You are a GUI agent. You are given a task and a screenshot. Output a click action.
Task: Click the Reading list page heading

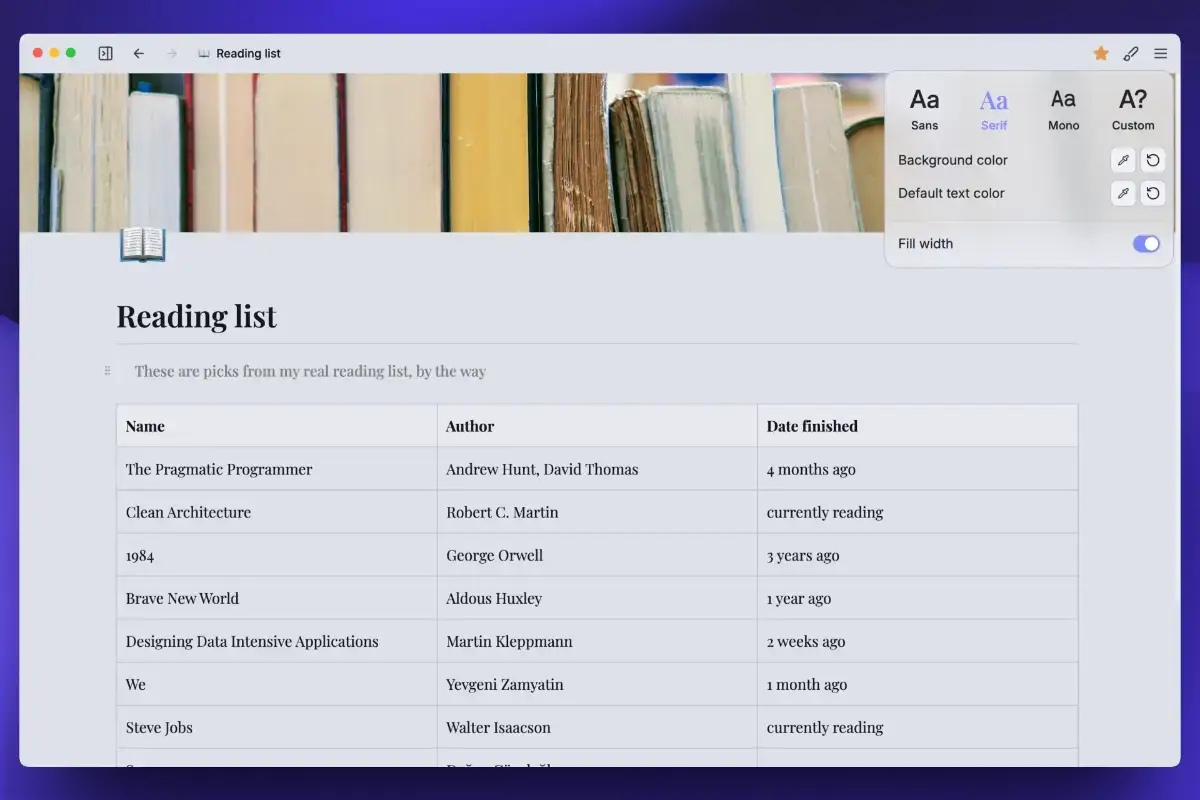coord(197,316)
